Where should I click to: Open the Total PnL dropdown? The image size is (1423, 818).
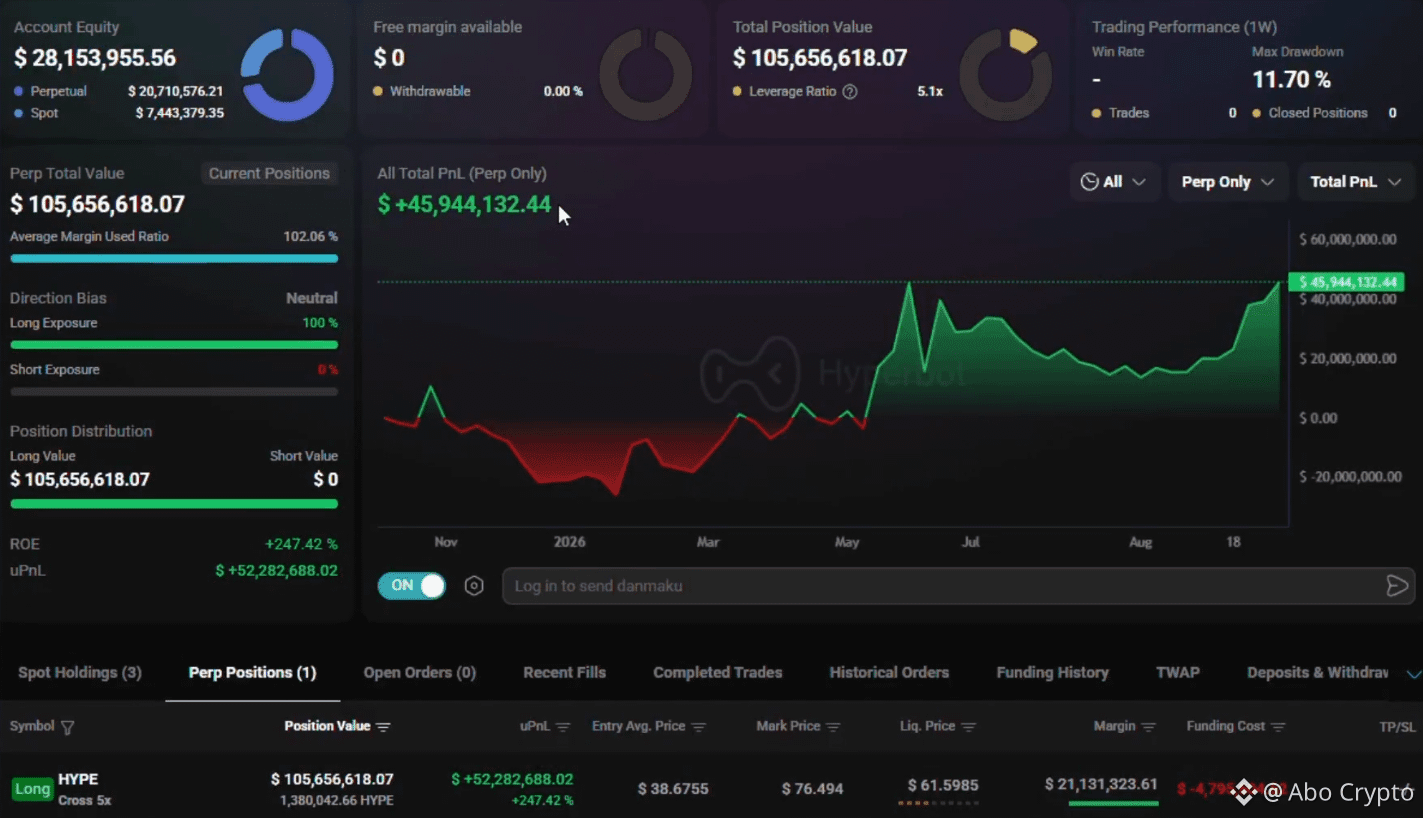[1355, 182]
